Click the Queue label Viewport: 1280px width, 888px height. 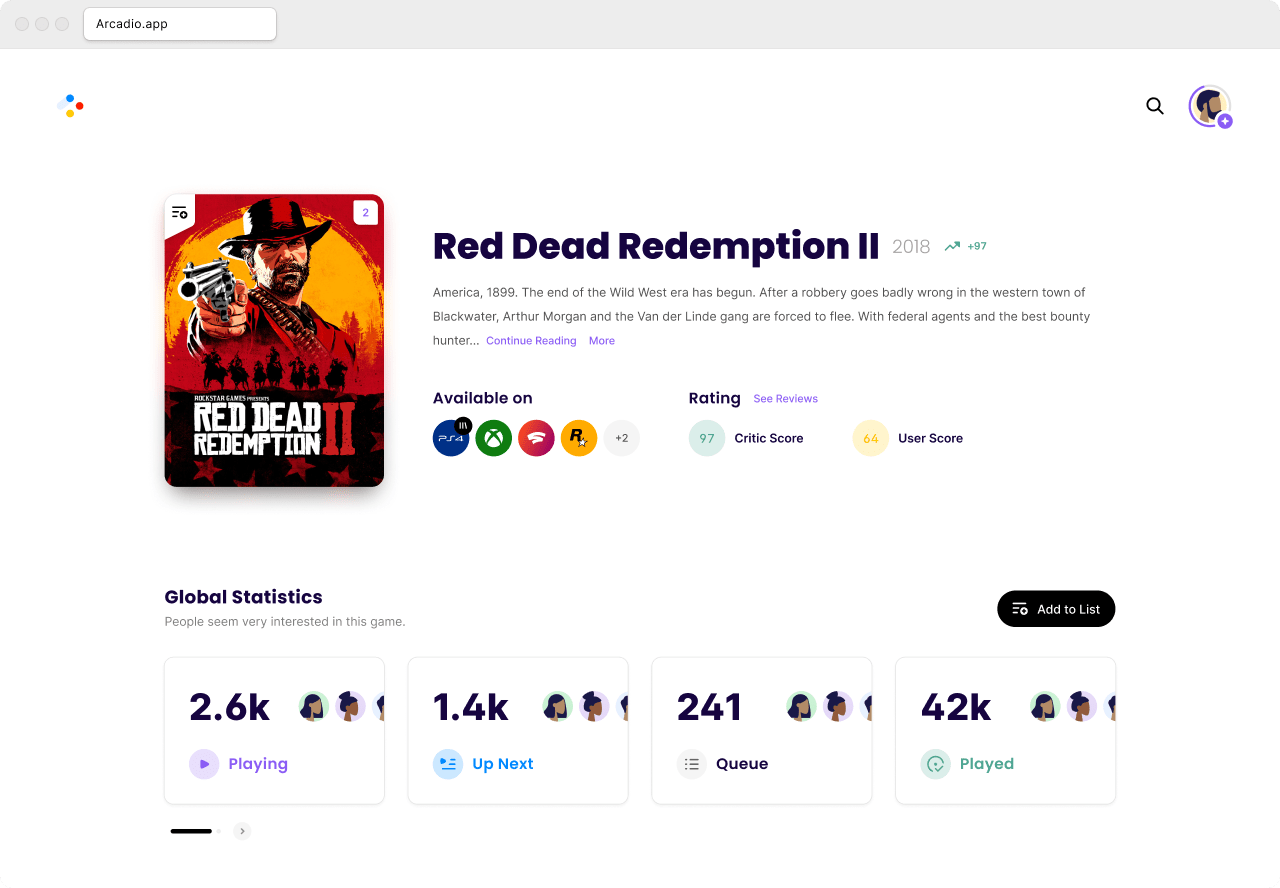pos(742,764)
